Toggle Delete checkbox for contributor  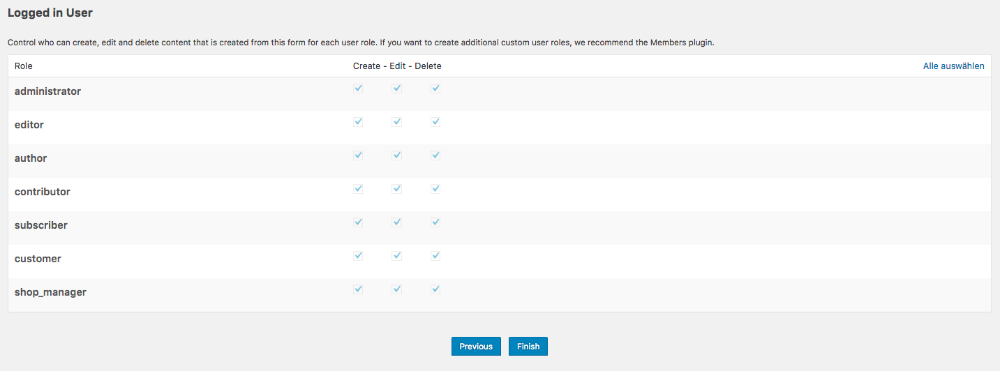[x=436, y=189]
